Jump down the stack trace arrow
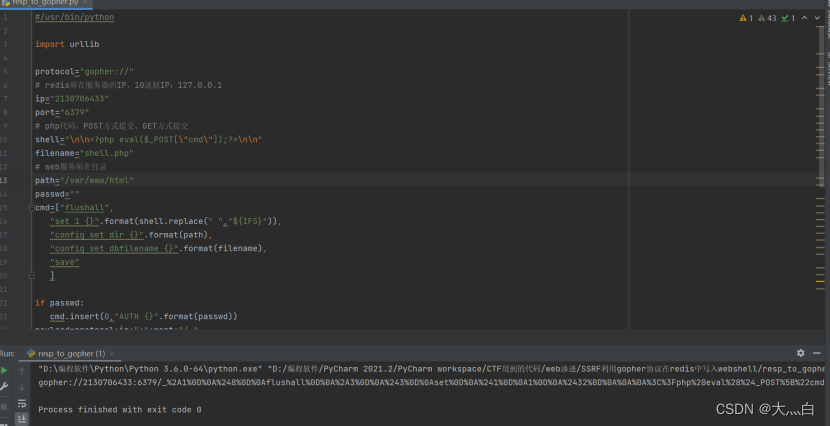Image resolution: width=830 pixels, height=426 pixels. click(22, 387)
